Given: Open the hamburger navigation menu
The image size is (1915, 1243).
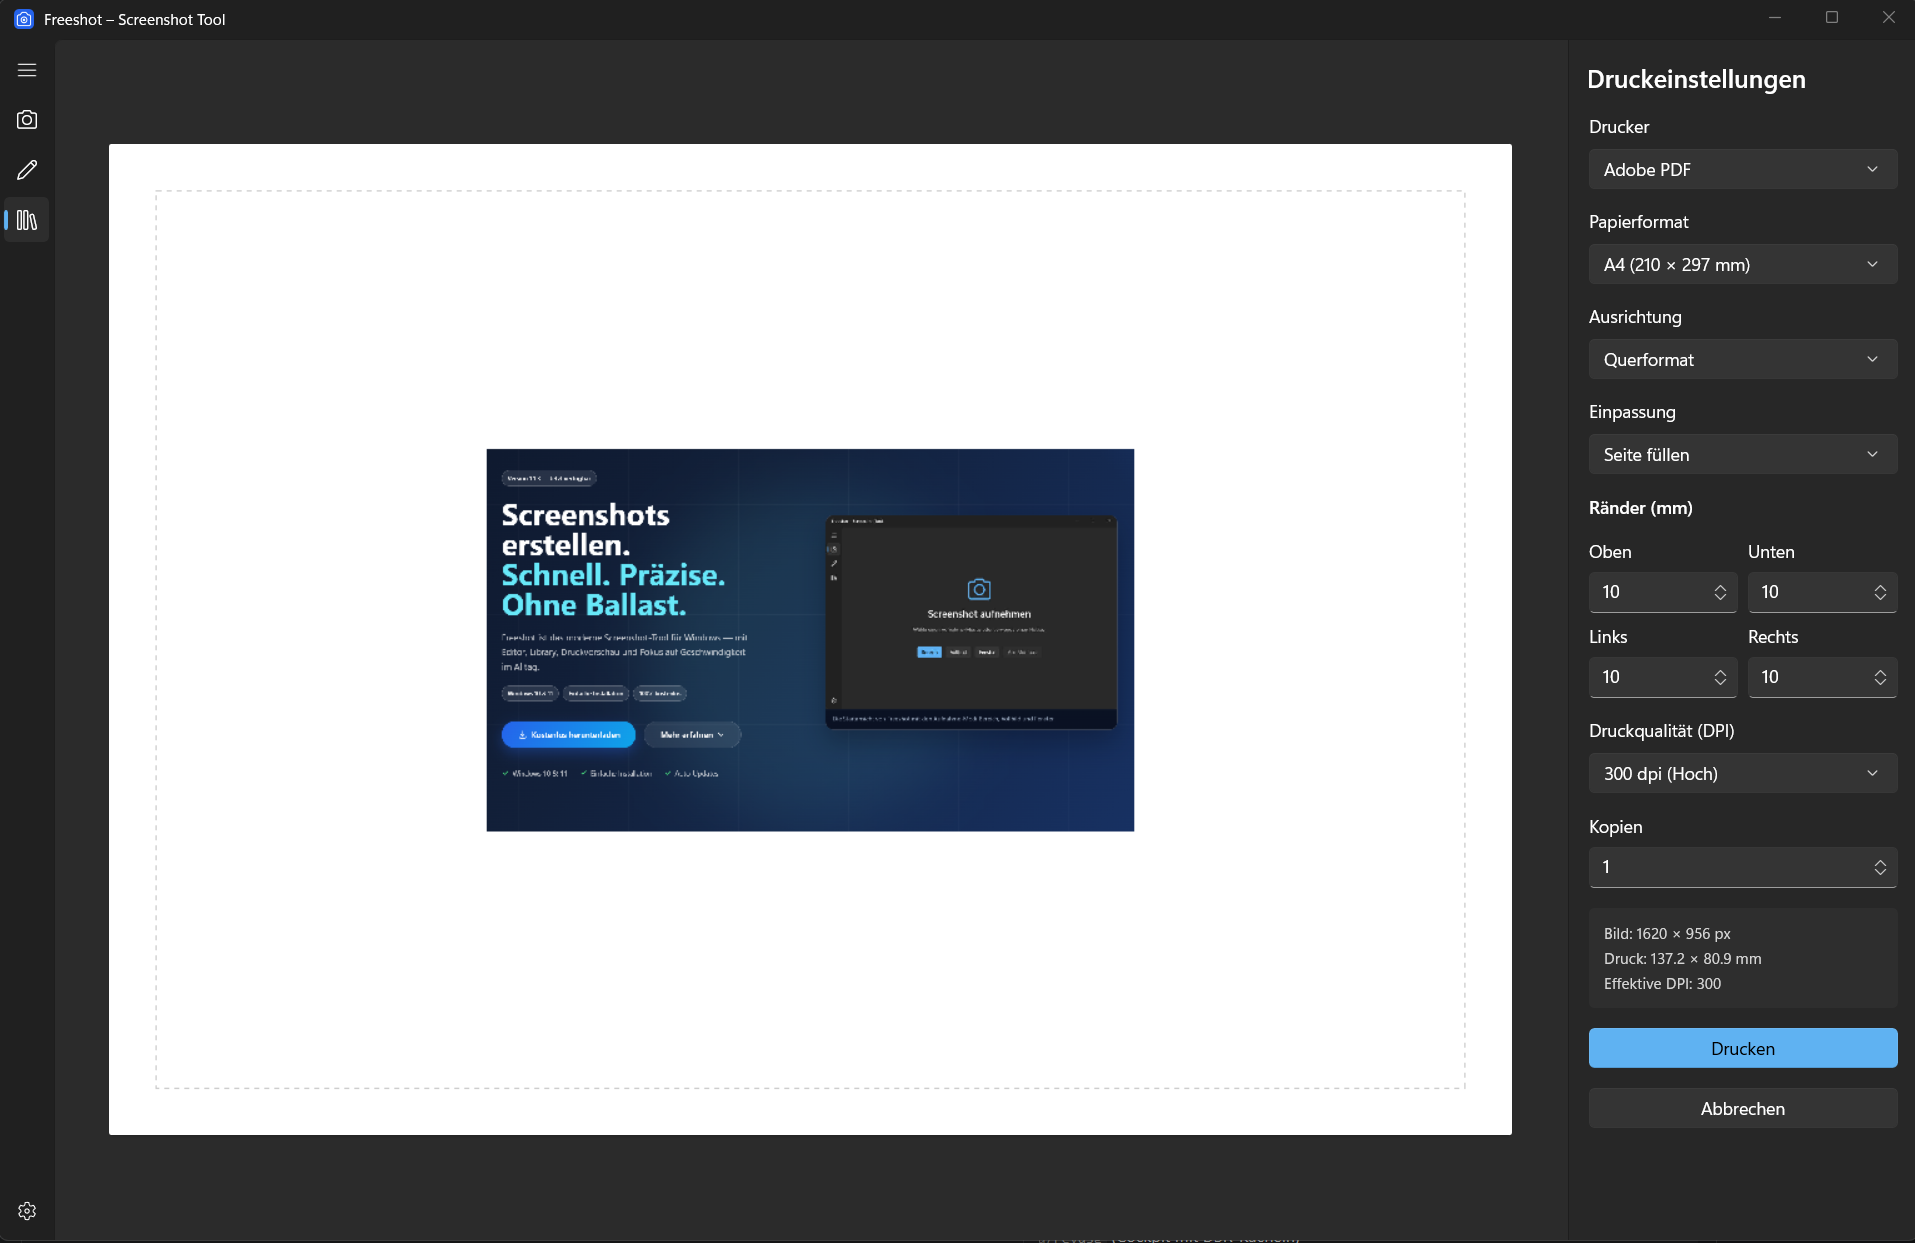Looking at the screenshot, I should coord(27,70).
